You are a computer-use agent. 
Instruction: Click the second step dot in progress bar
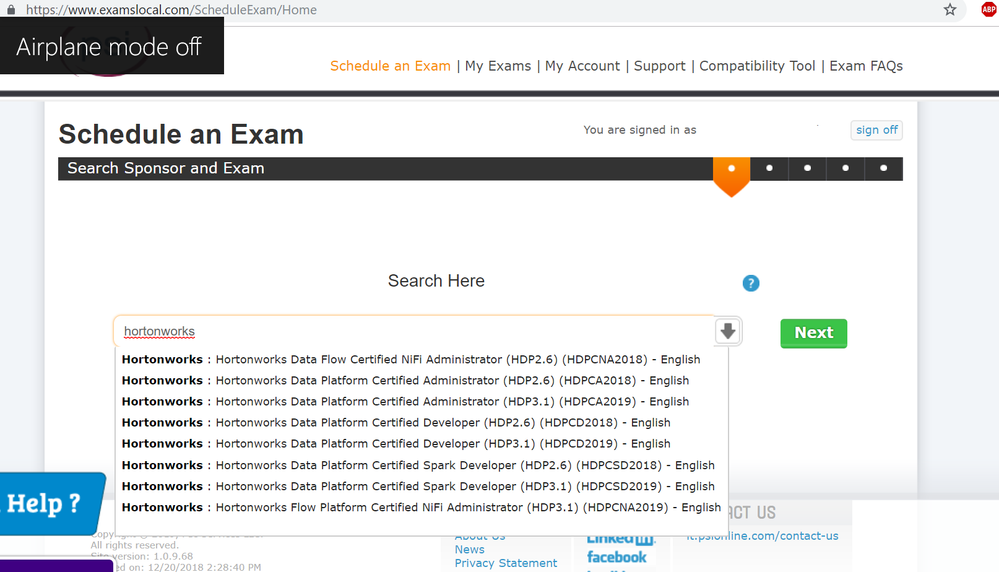(x=769, y=169)
